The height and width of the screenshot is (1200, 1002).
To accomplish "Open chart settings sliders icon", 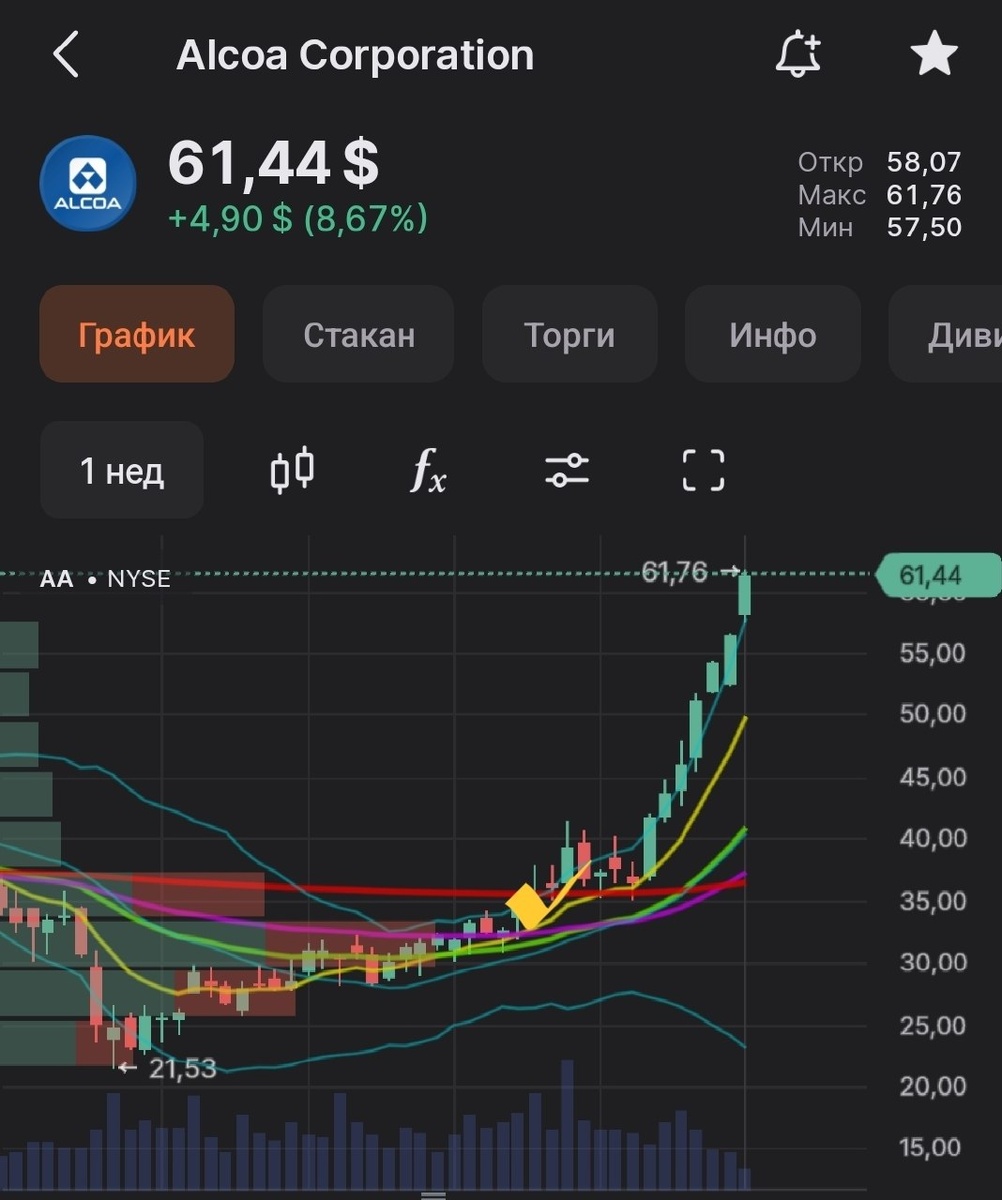I will click(567, 470).
